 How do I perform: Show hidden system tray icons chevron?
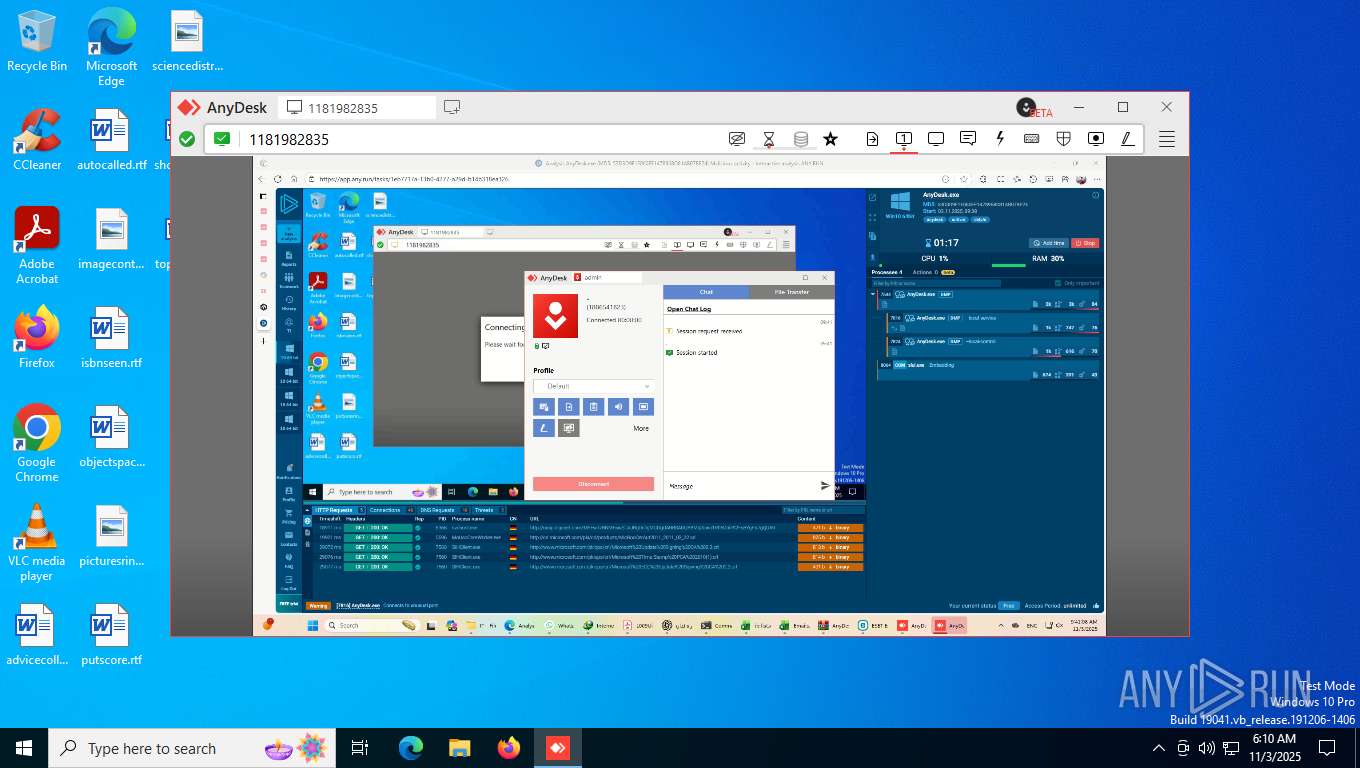coord(1159,748)
